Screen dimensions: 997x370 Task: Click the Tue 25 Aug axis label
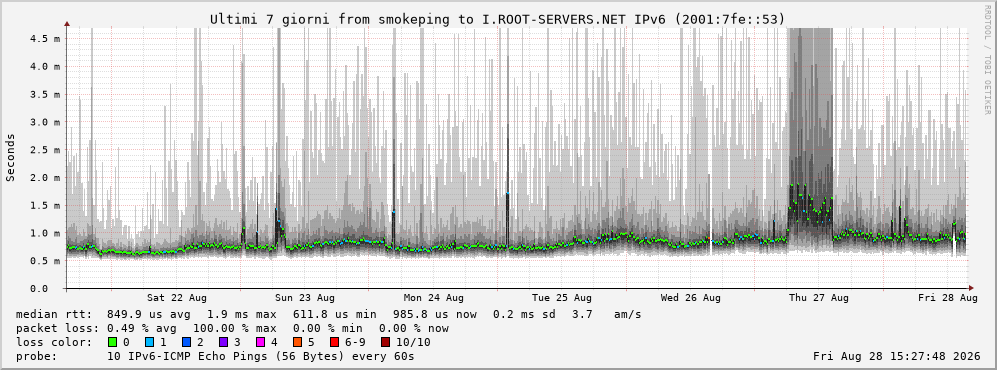point(562,298)
